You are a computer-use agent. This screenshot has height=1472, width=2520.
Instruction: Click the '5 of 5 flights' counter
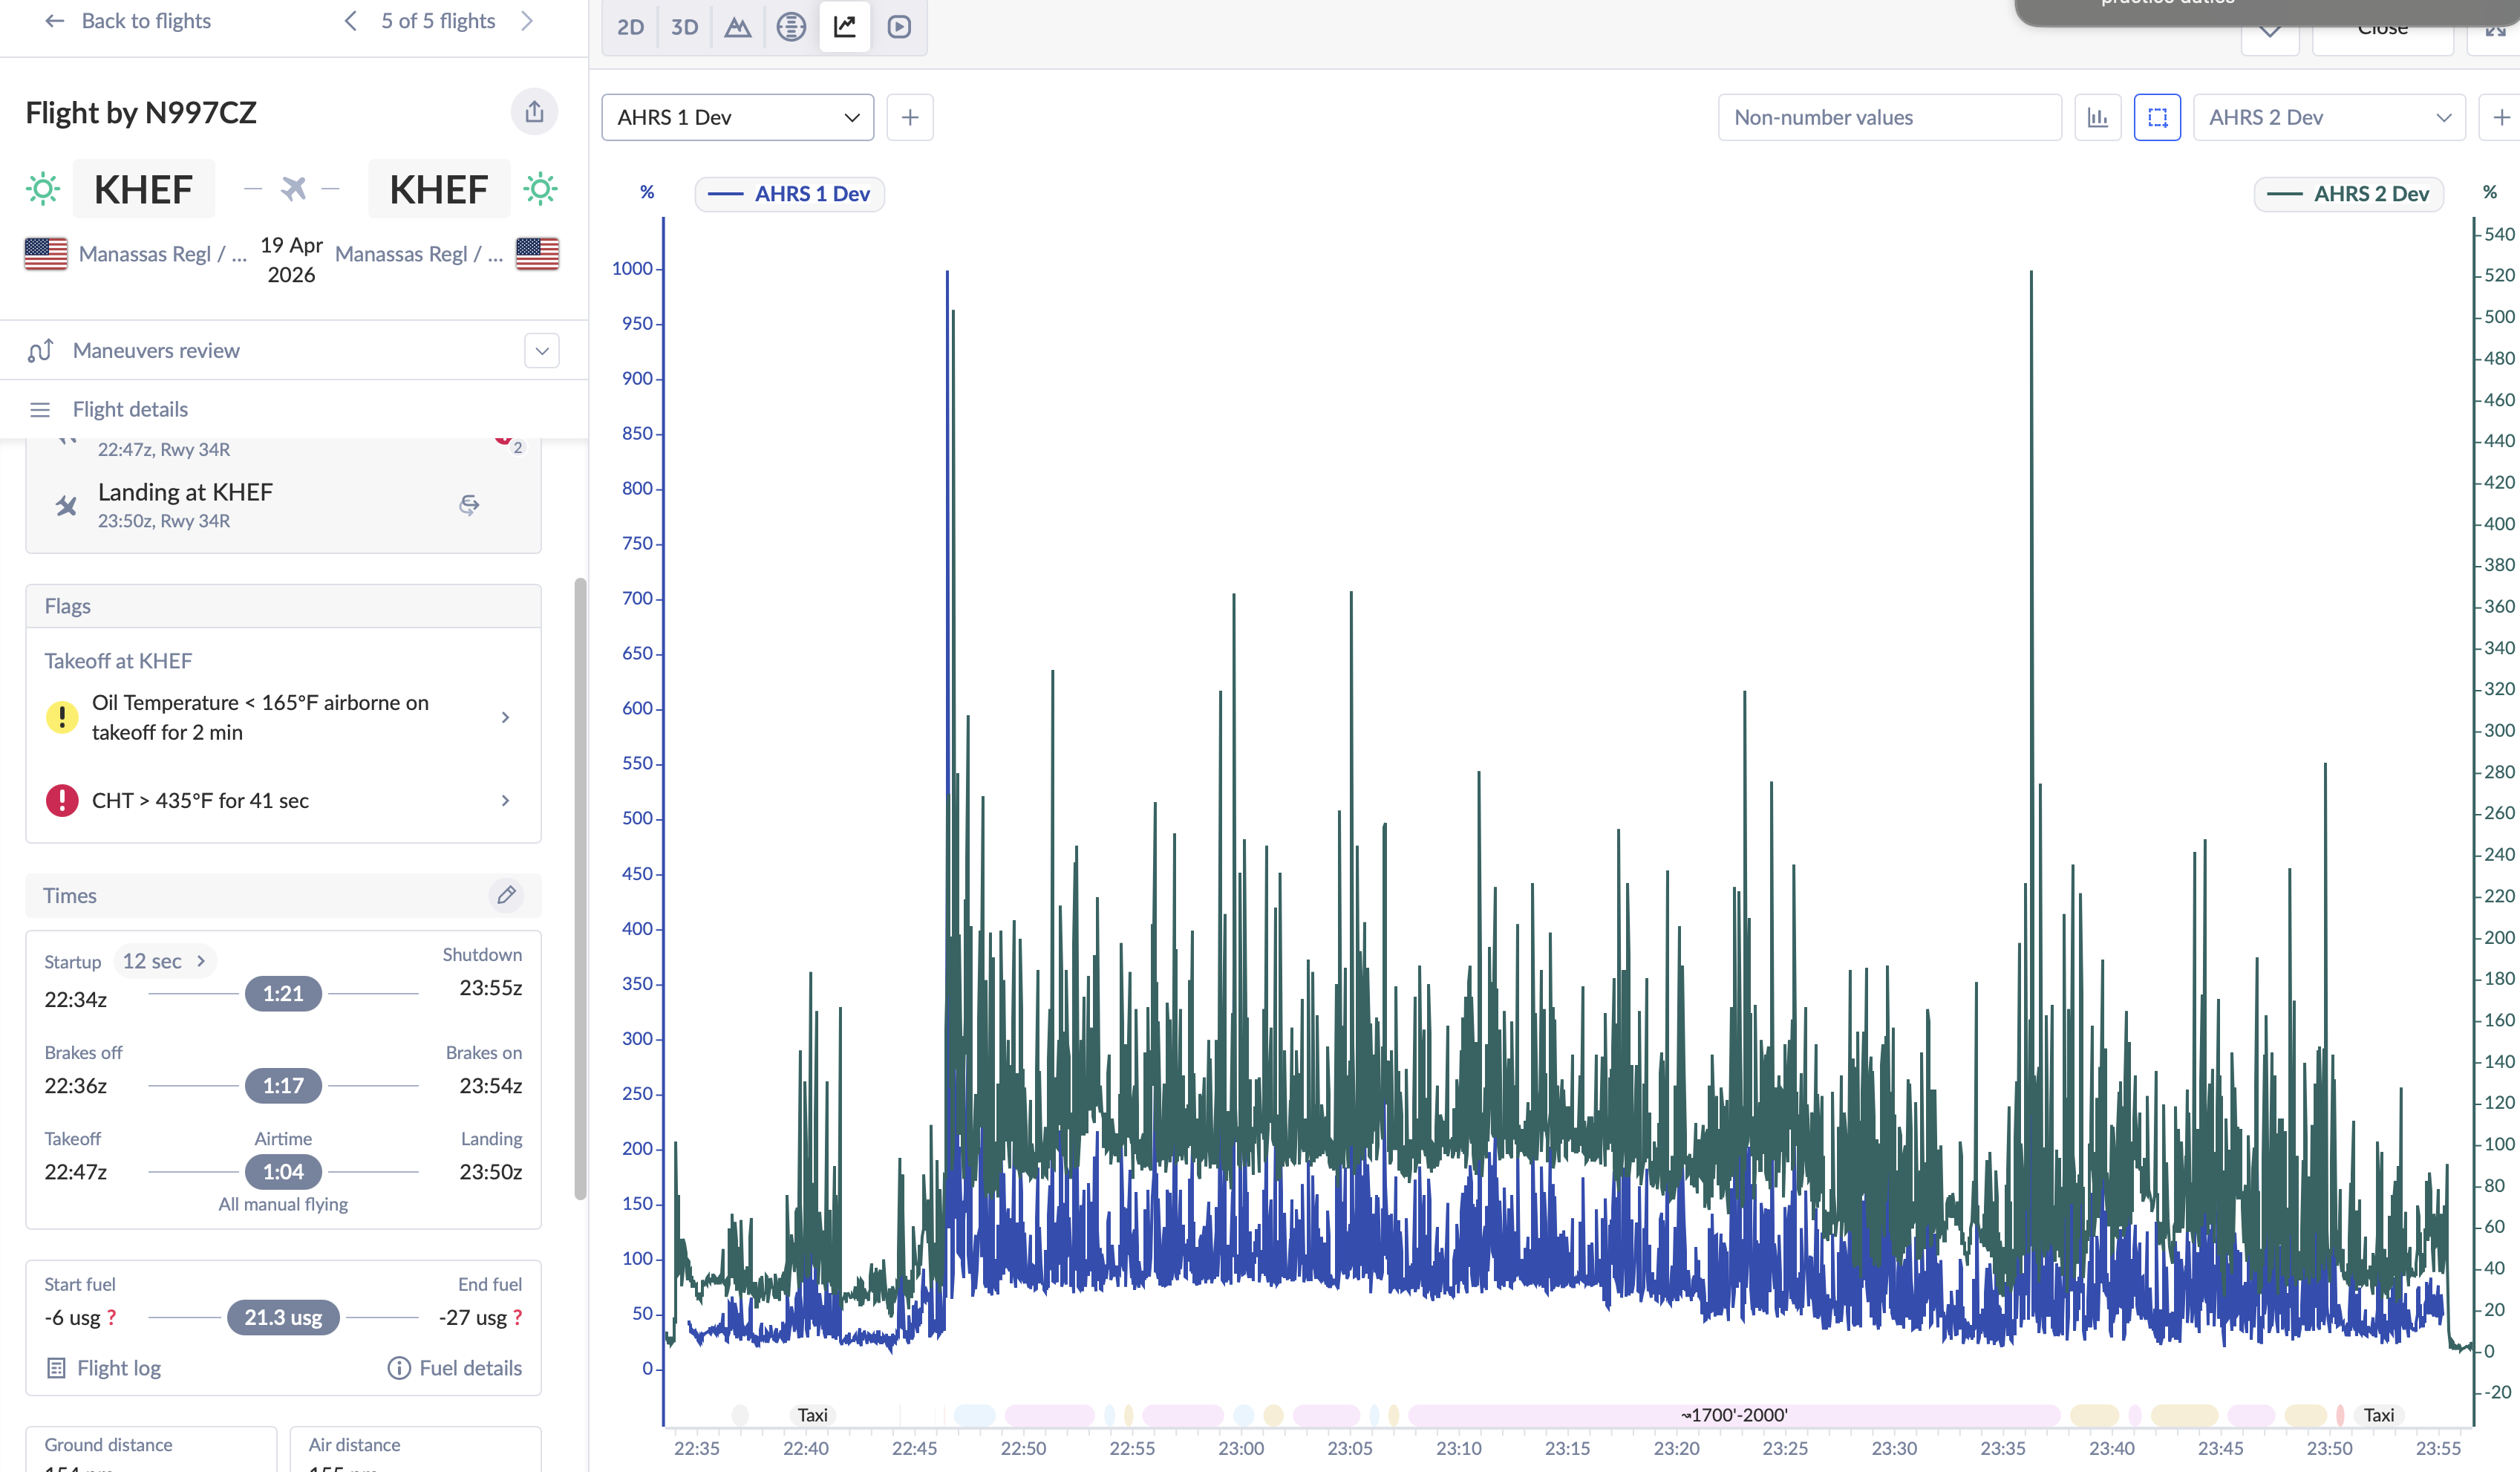[x=438, y=21]
